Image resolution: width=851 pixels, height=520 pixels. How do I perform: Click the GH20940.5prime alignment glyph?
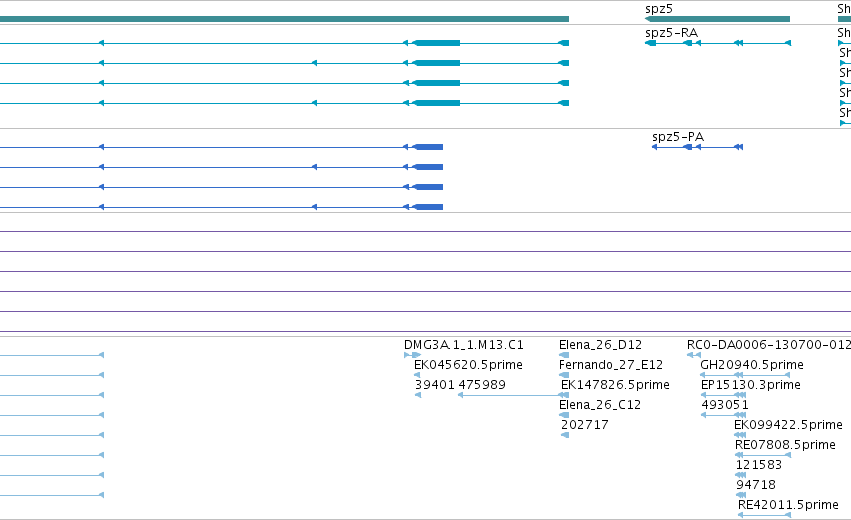pos(745,375)
